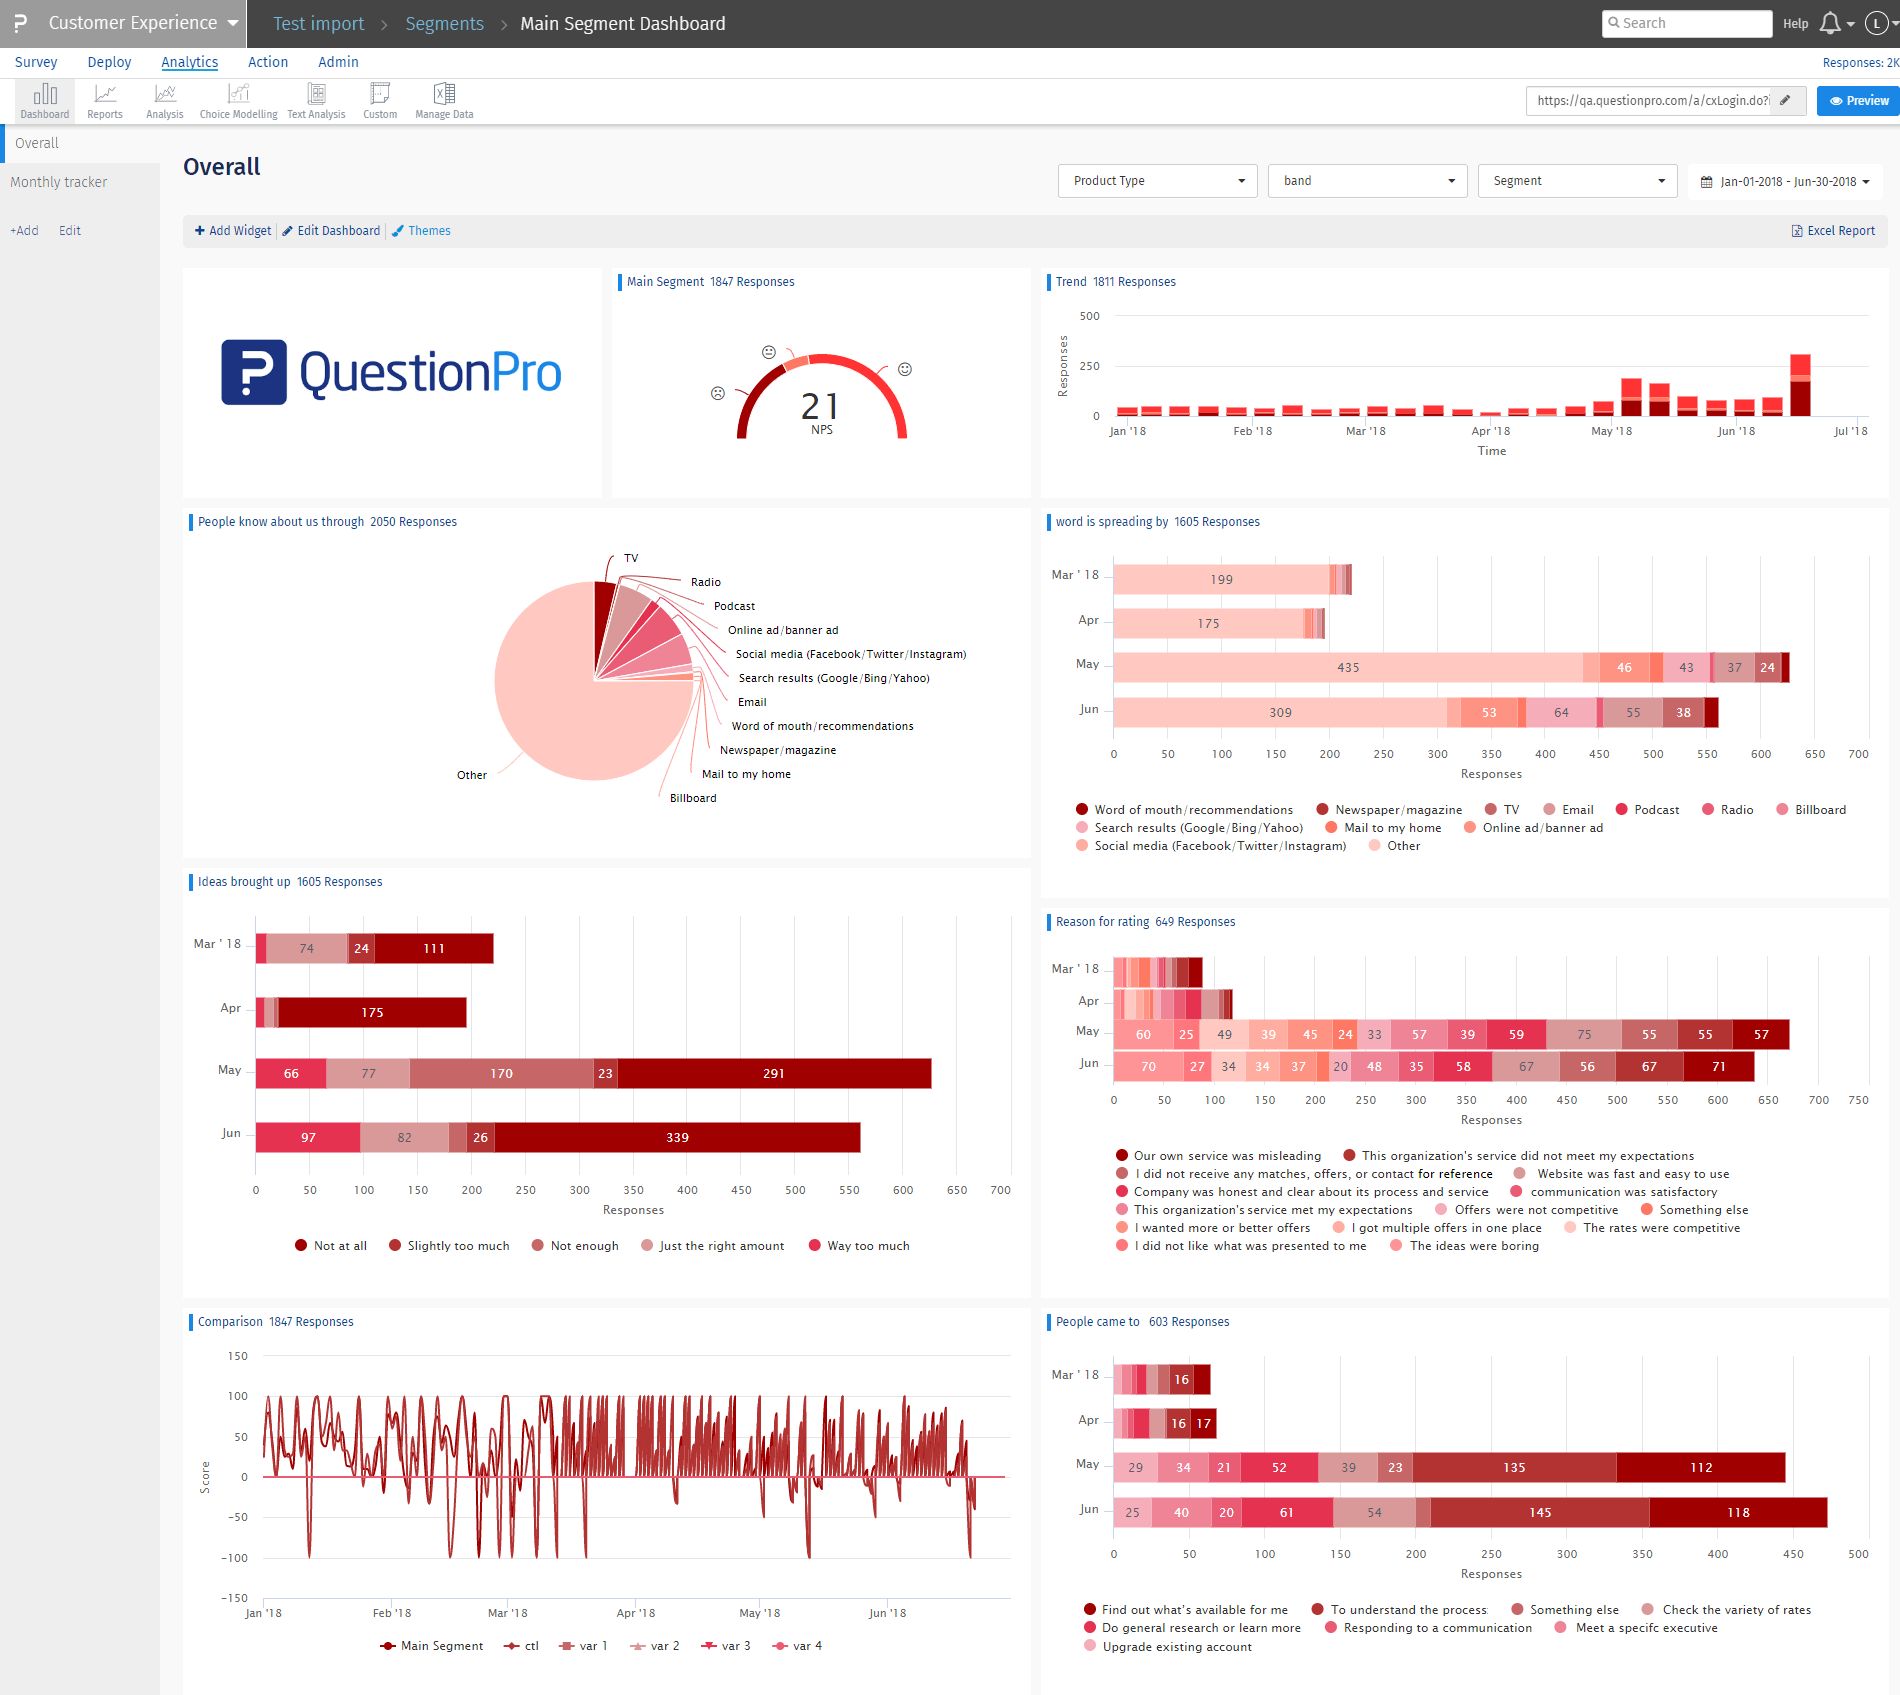Open the Dashboard toolbar icon
The height and width of the screenshot is (1695, 1900).
[x=45, y=101]
